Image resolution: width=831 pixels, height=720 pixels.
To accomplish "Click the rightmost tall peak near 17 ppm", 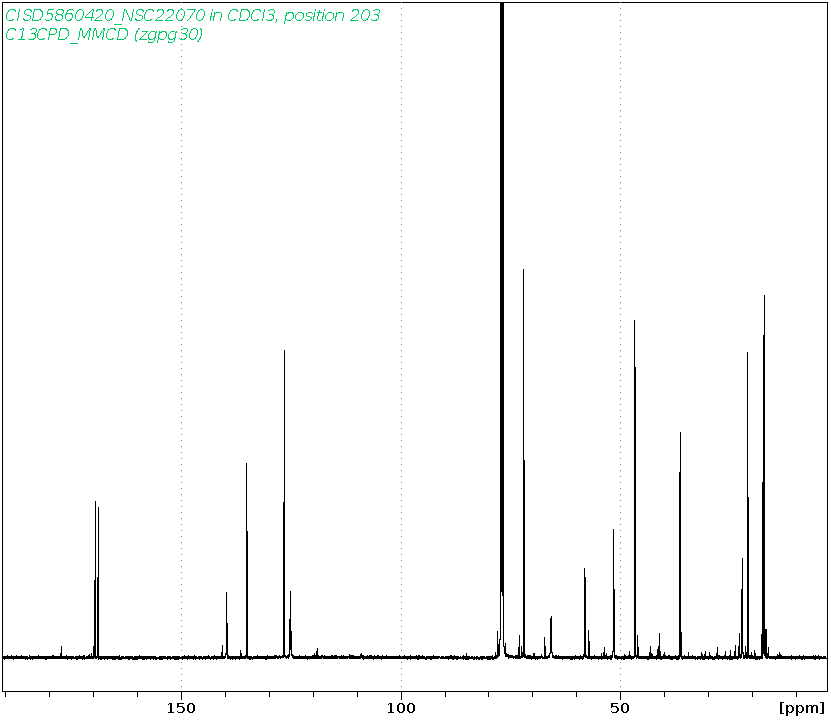I will pyautogui.click(x=764, y=476).
